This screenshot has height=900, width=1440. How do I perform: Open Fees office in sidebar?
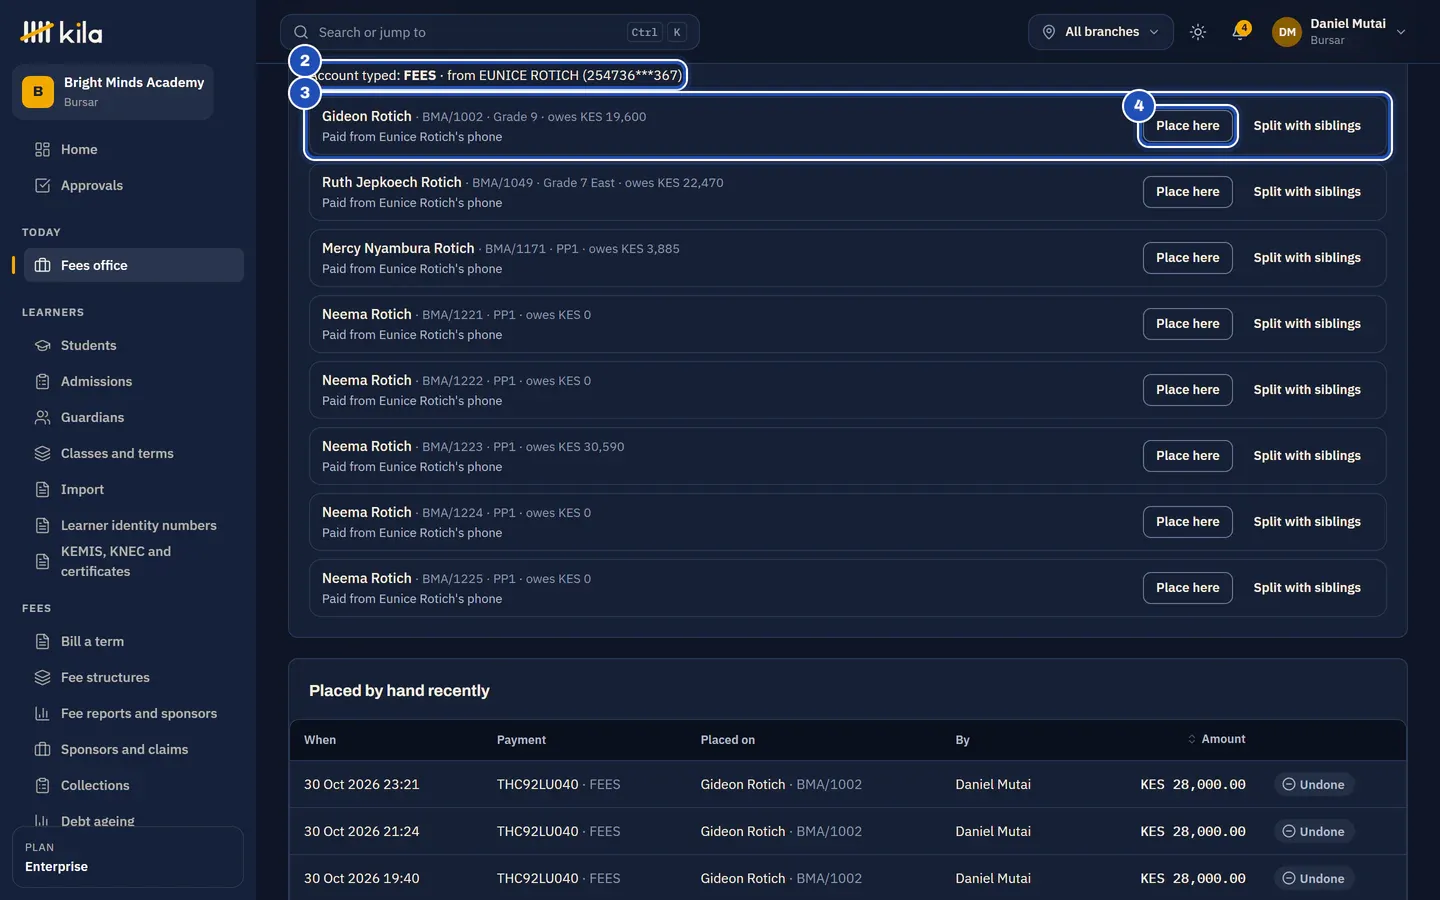point(134,265)
